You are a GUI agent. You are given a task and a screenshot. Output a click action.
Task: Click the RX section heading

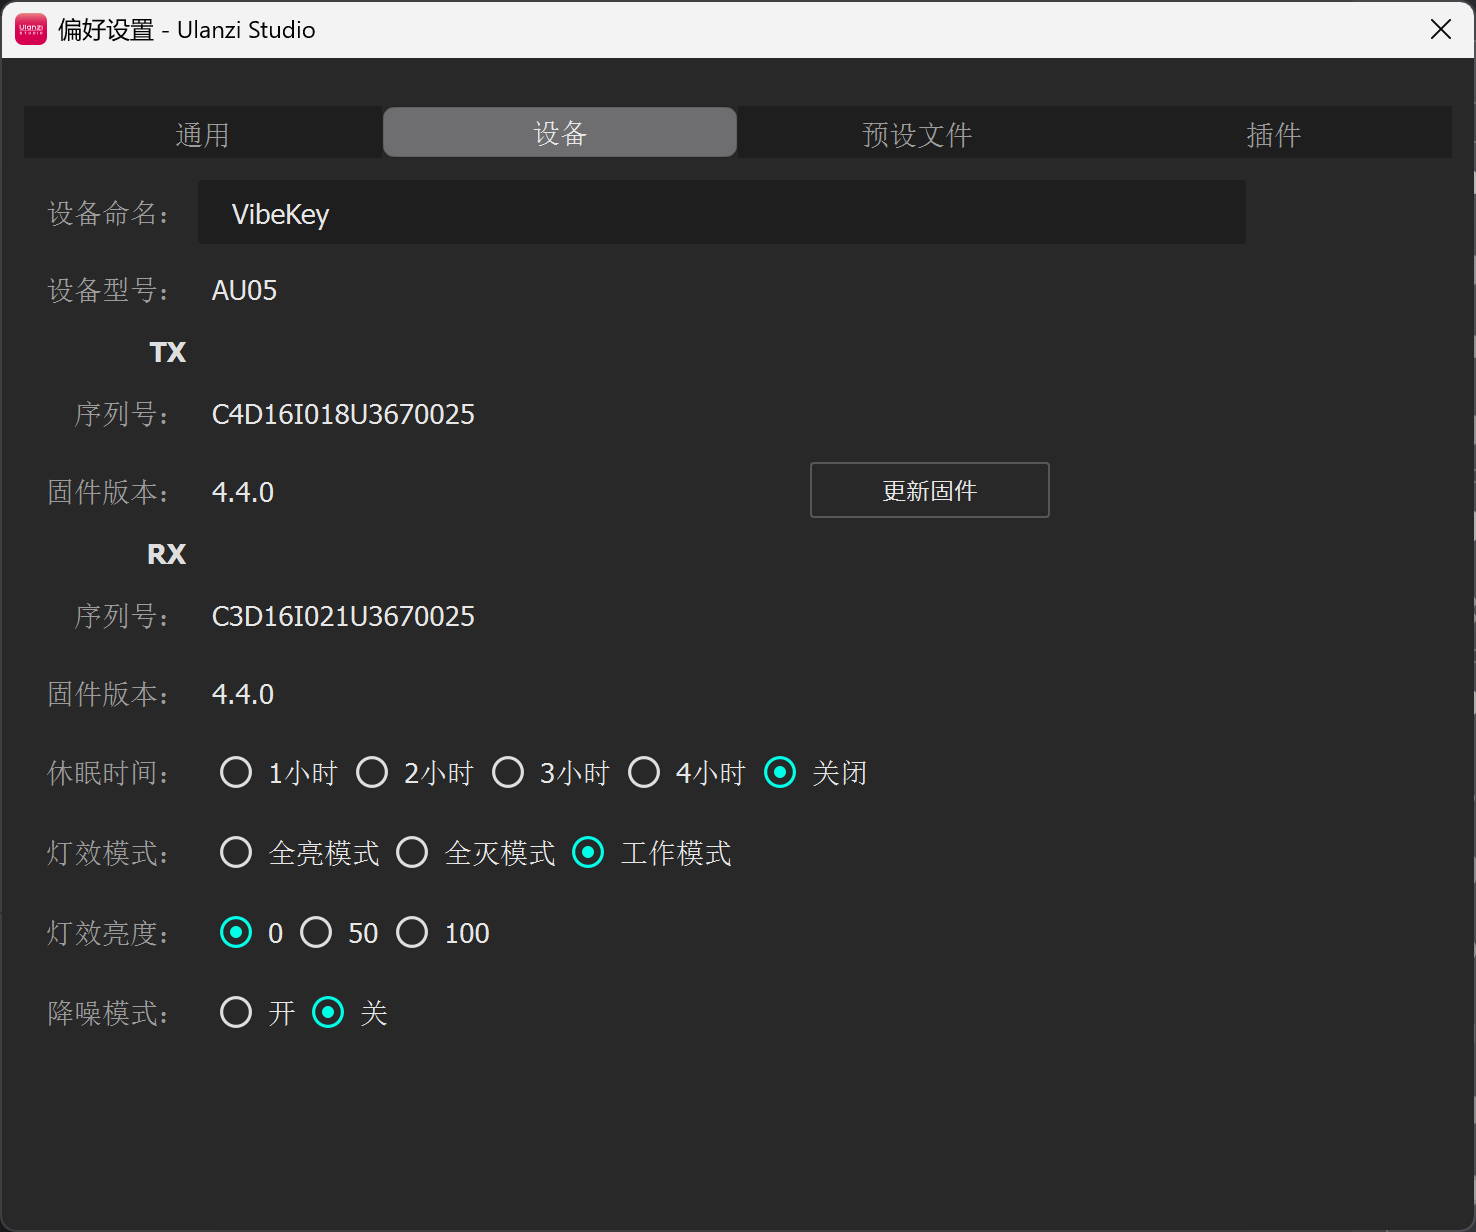167,554
